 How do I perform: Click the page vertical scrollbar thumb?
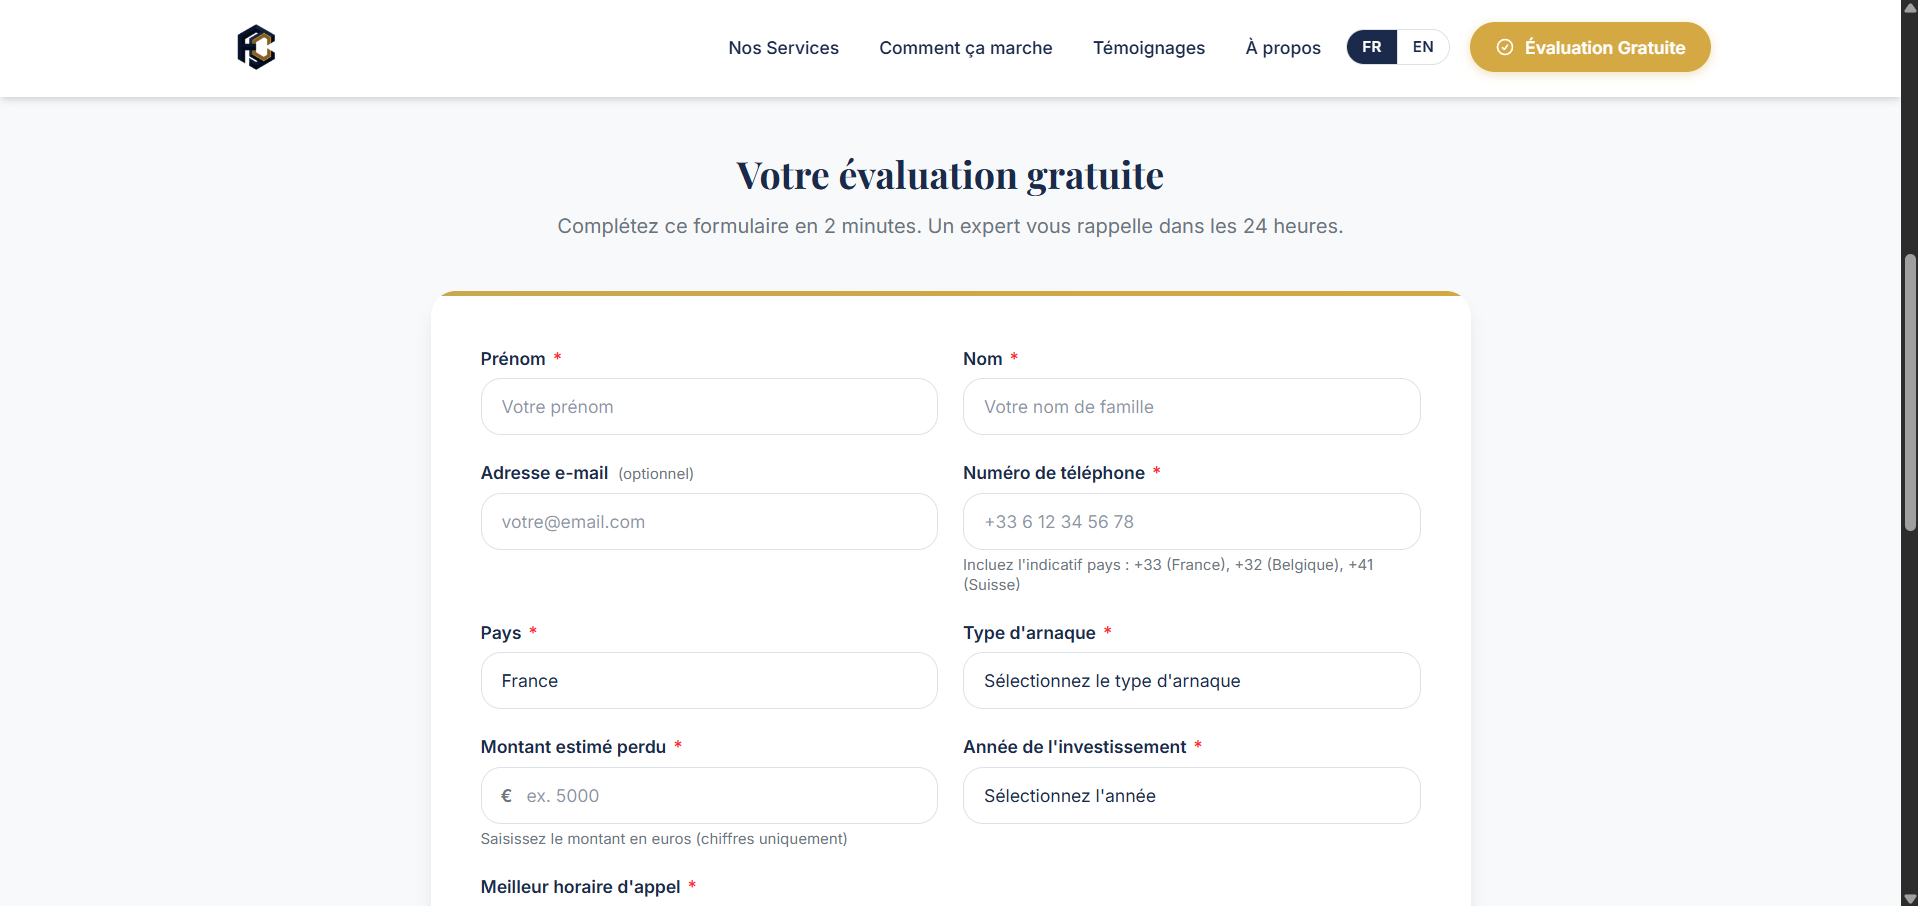coord(1910,392)
